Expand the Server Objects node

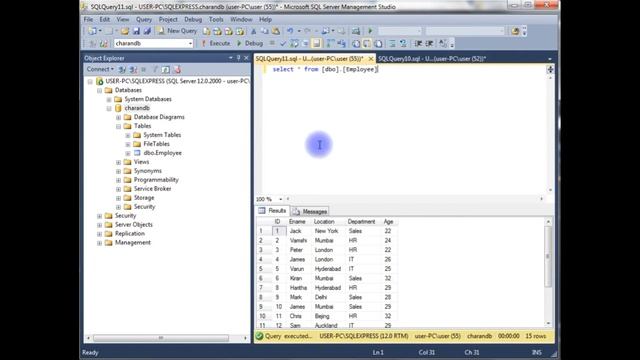[x=99, y=225]
